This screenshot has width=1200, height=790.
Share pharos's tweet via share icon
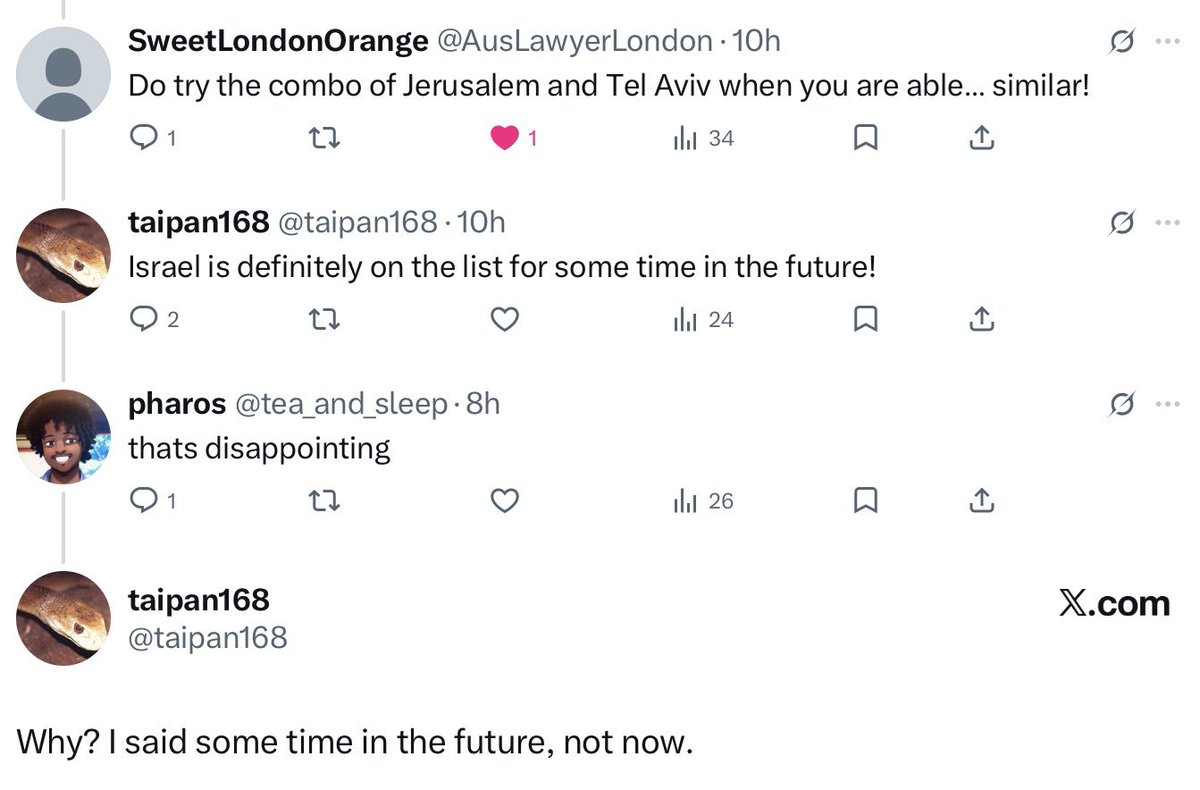point(982,501)
